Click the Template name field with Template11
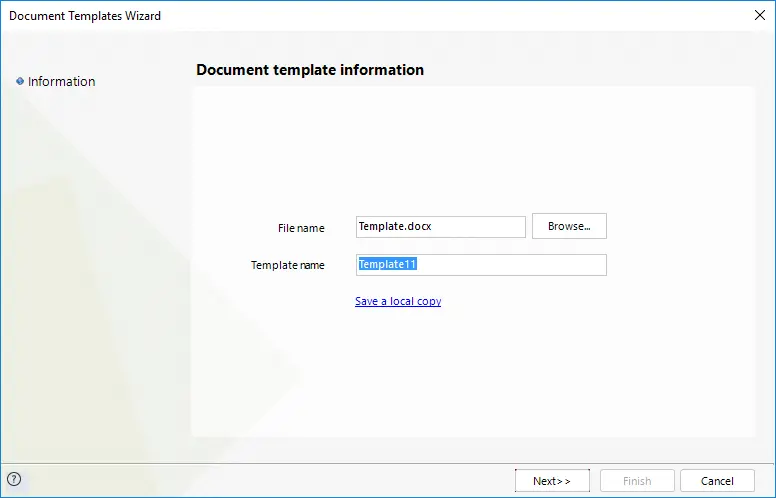Viewport: 776px width, 498px height. pyautogui.click(x=481, y=265)
